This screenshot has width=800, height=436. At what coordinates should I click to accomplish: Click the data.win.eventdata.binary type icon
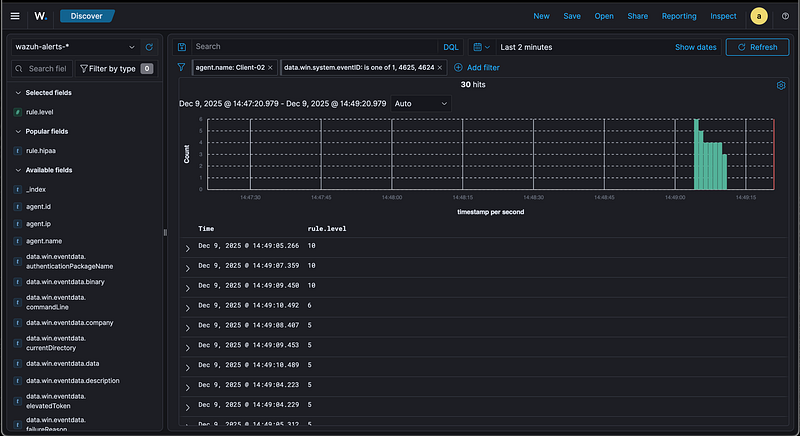(18, 282)
